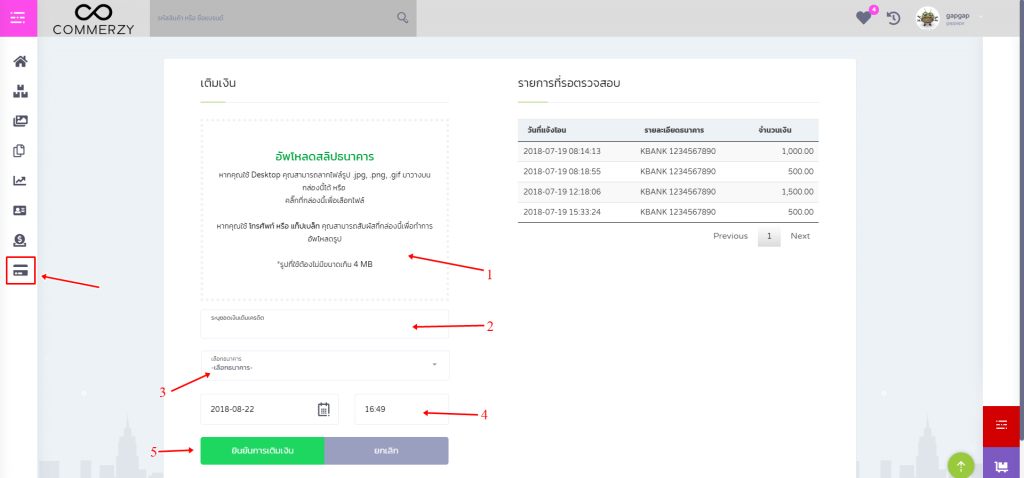Image resolution: width=1024 pixels, height=478 pixels.
Task: Click the gapgap user avatar
Action: click(927, 18)
